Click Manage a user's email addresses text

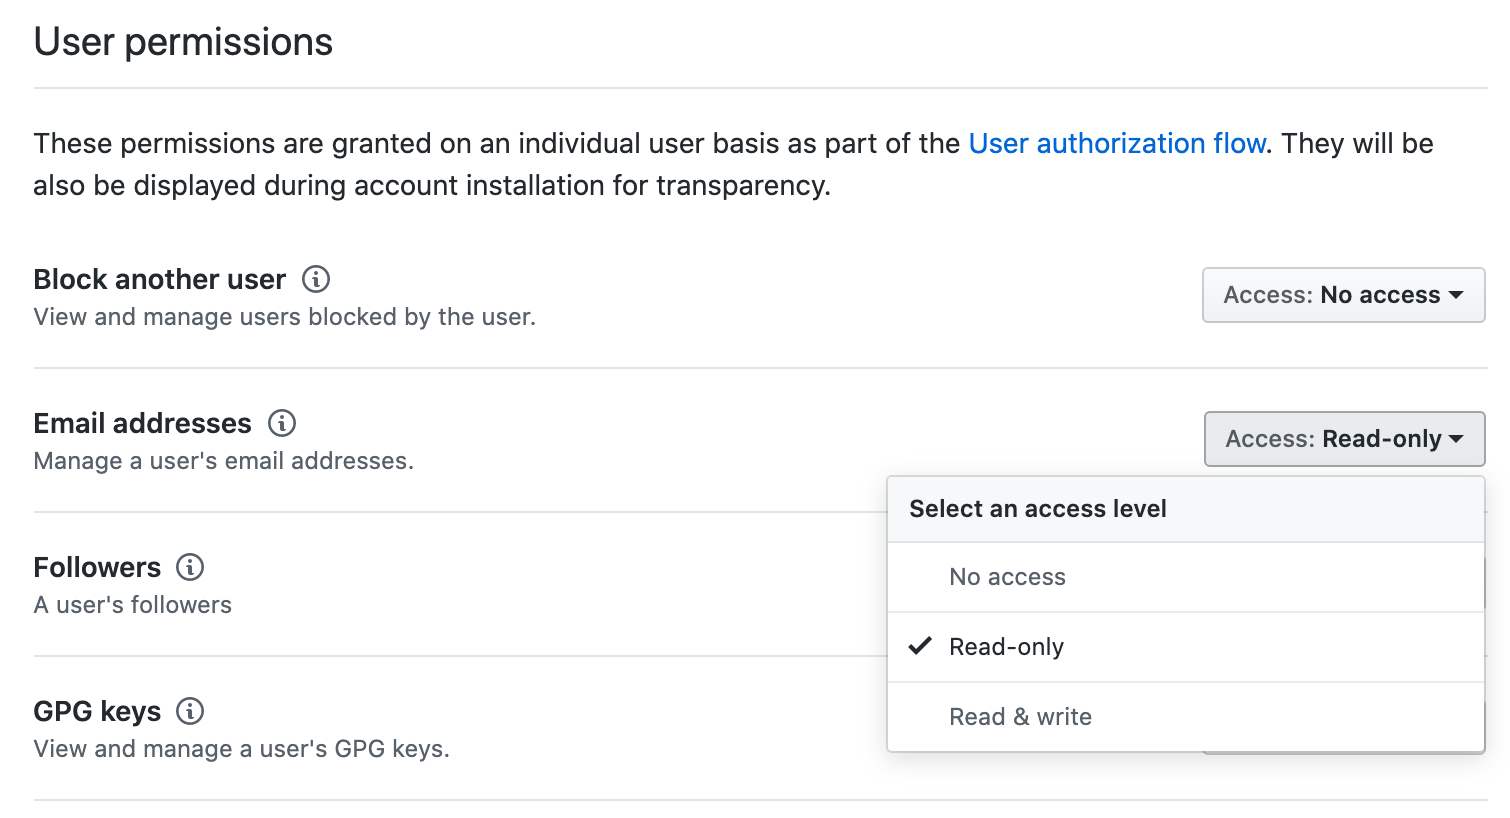point(223,461)
